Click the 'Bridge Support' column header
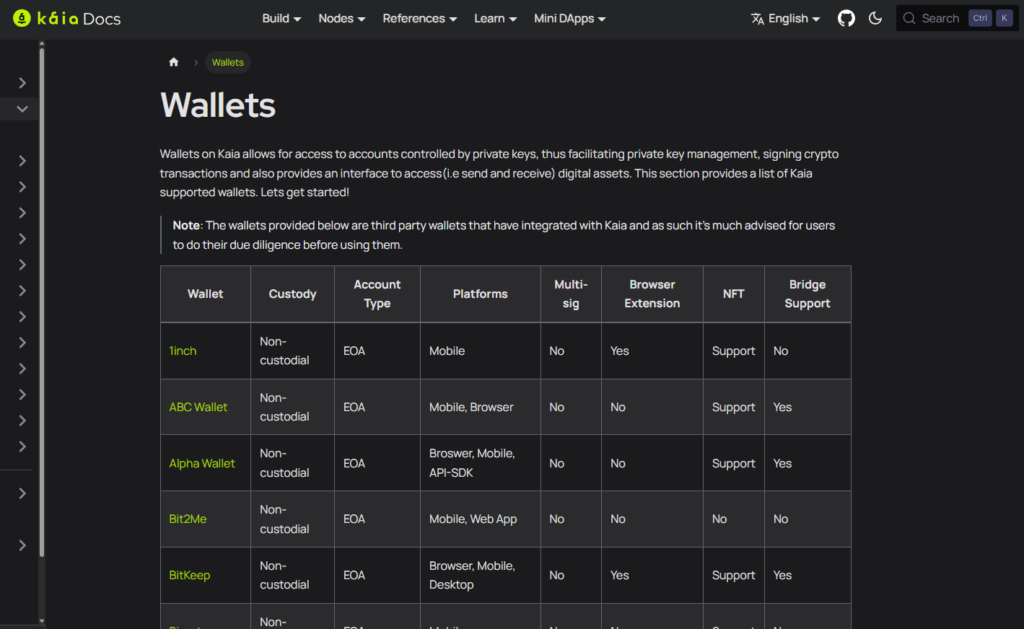The width and height of the screenshot is (1024, 629). [x=807, y=294]
